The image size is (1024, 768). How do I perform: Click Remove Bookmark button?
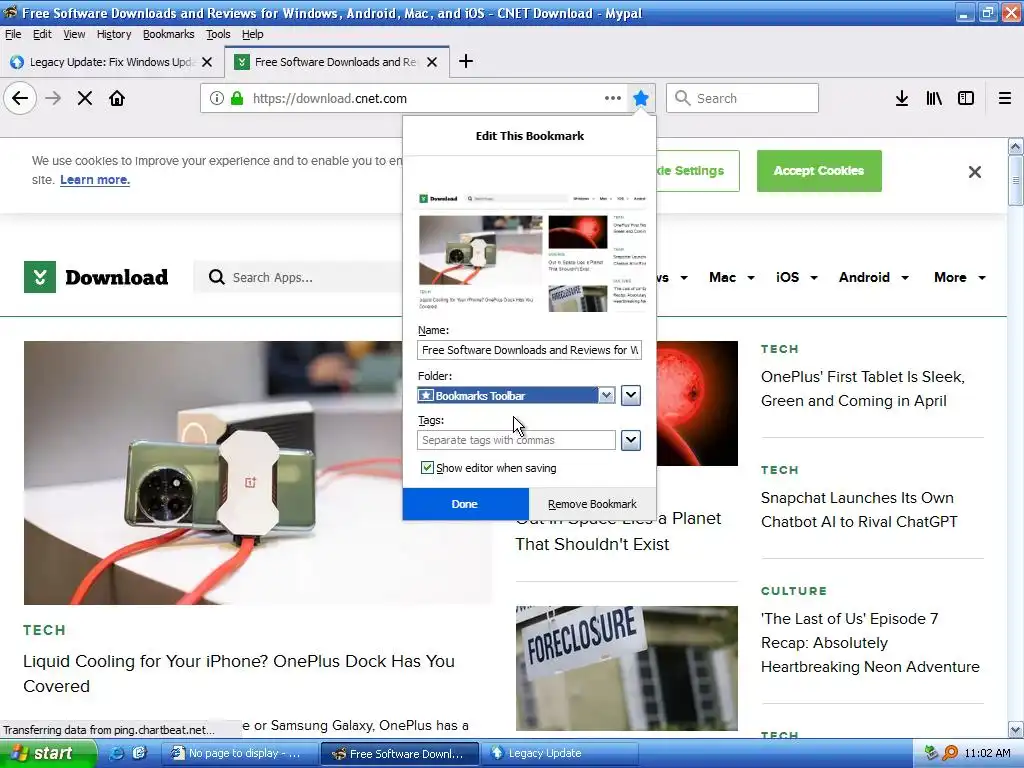592,504
